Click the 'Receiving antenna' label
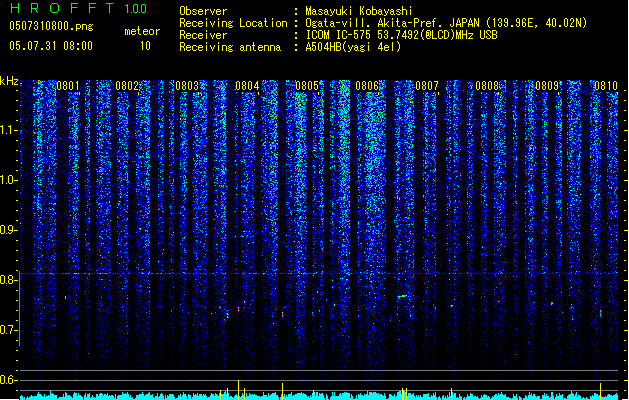 [x=230, y=47]
